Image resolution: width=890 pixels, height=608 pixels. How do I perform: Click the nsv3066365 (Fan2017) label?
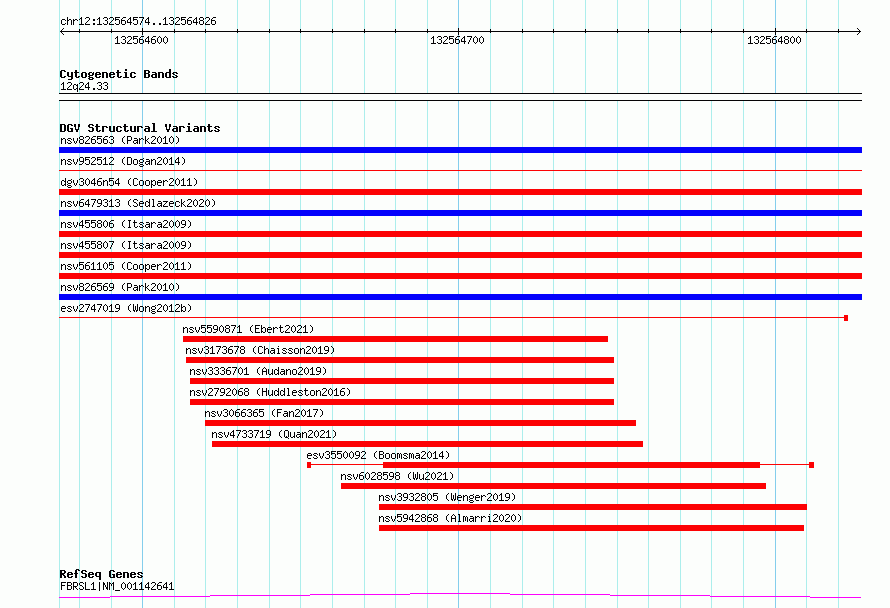point(265,413)
